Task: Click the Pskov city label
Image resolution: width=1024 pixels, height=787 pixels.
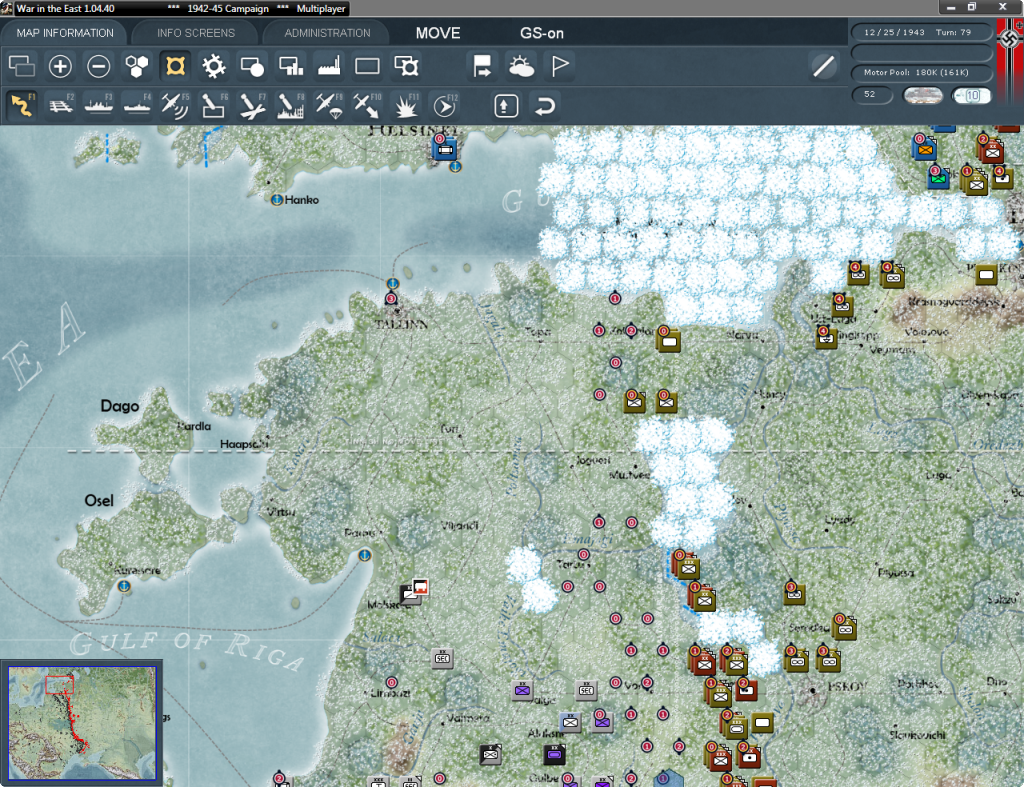Action: click(x=847, y=687)
